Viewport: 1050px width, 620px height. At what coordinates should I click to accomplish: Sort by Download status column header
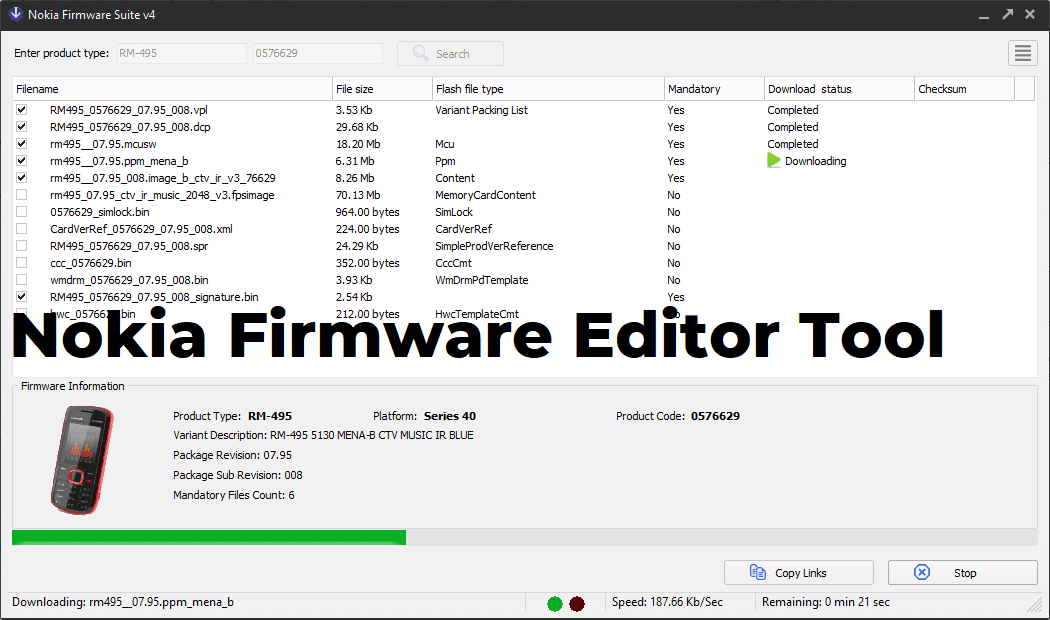pos(840,89)
